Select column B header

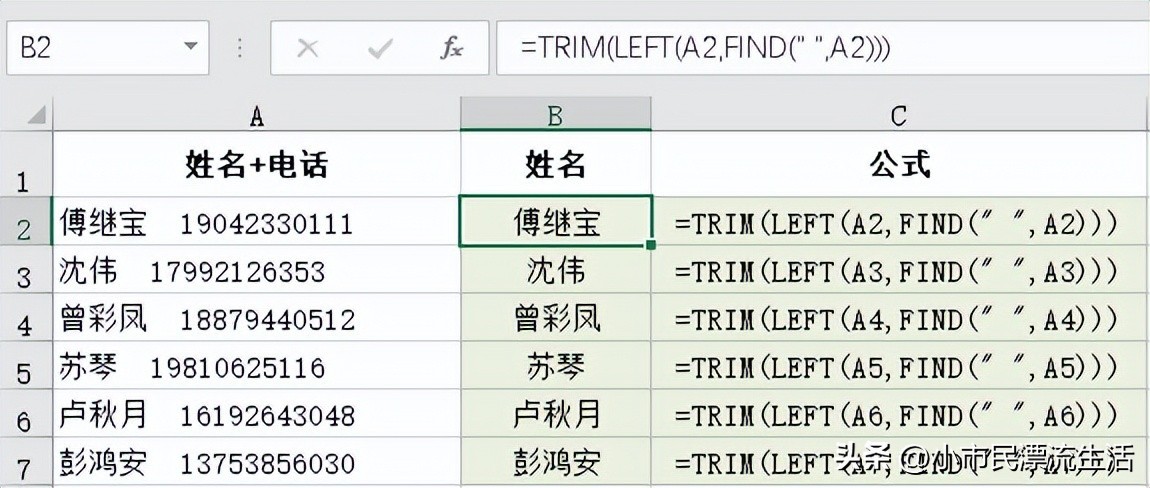pos(555,116)
